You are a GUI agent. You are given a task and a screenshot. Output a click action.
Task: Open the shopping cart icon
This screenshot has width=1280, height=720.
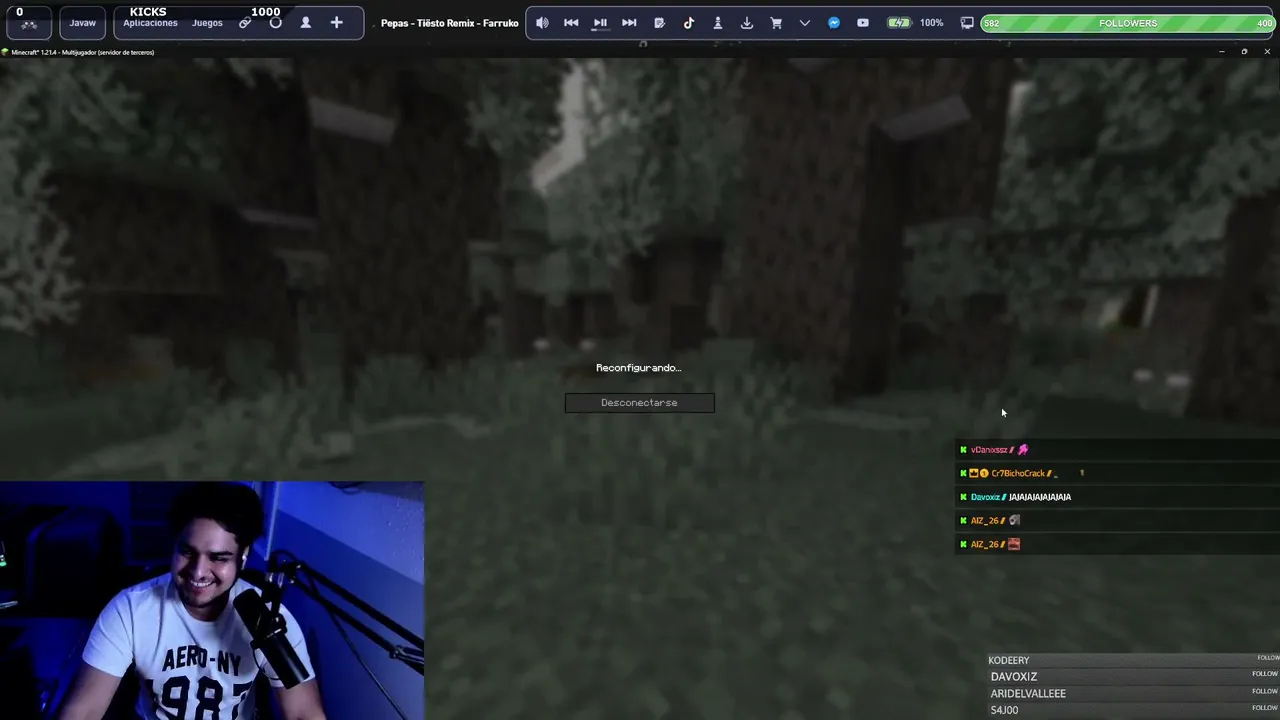pyautogui.click(x=776, y=23)
